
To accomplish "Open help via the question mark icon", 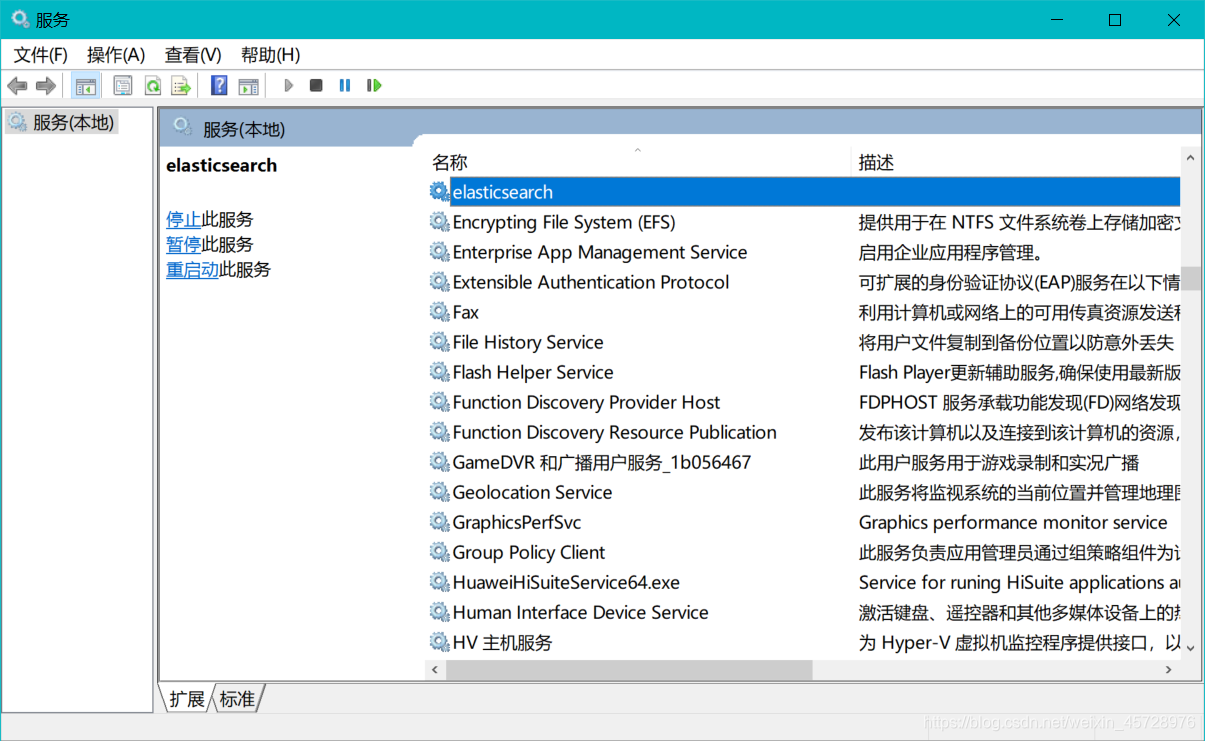I will (x=218, y=85).
